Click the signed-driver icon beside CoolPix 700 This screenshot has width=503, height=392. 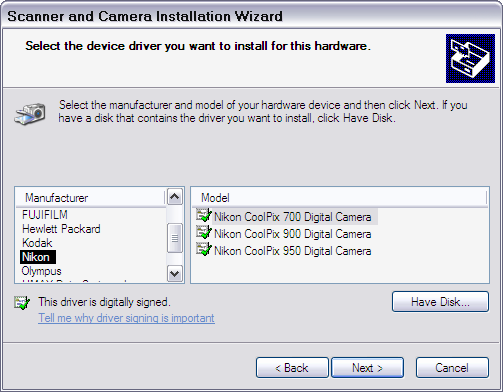204,215
